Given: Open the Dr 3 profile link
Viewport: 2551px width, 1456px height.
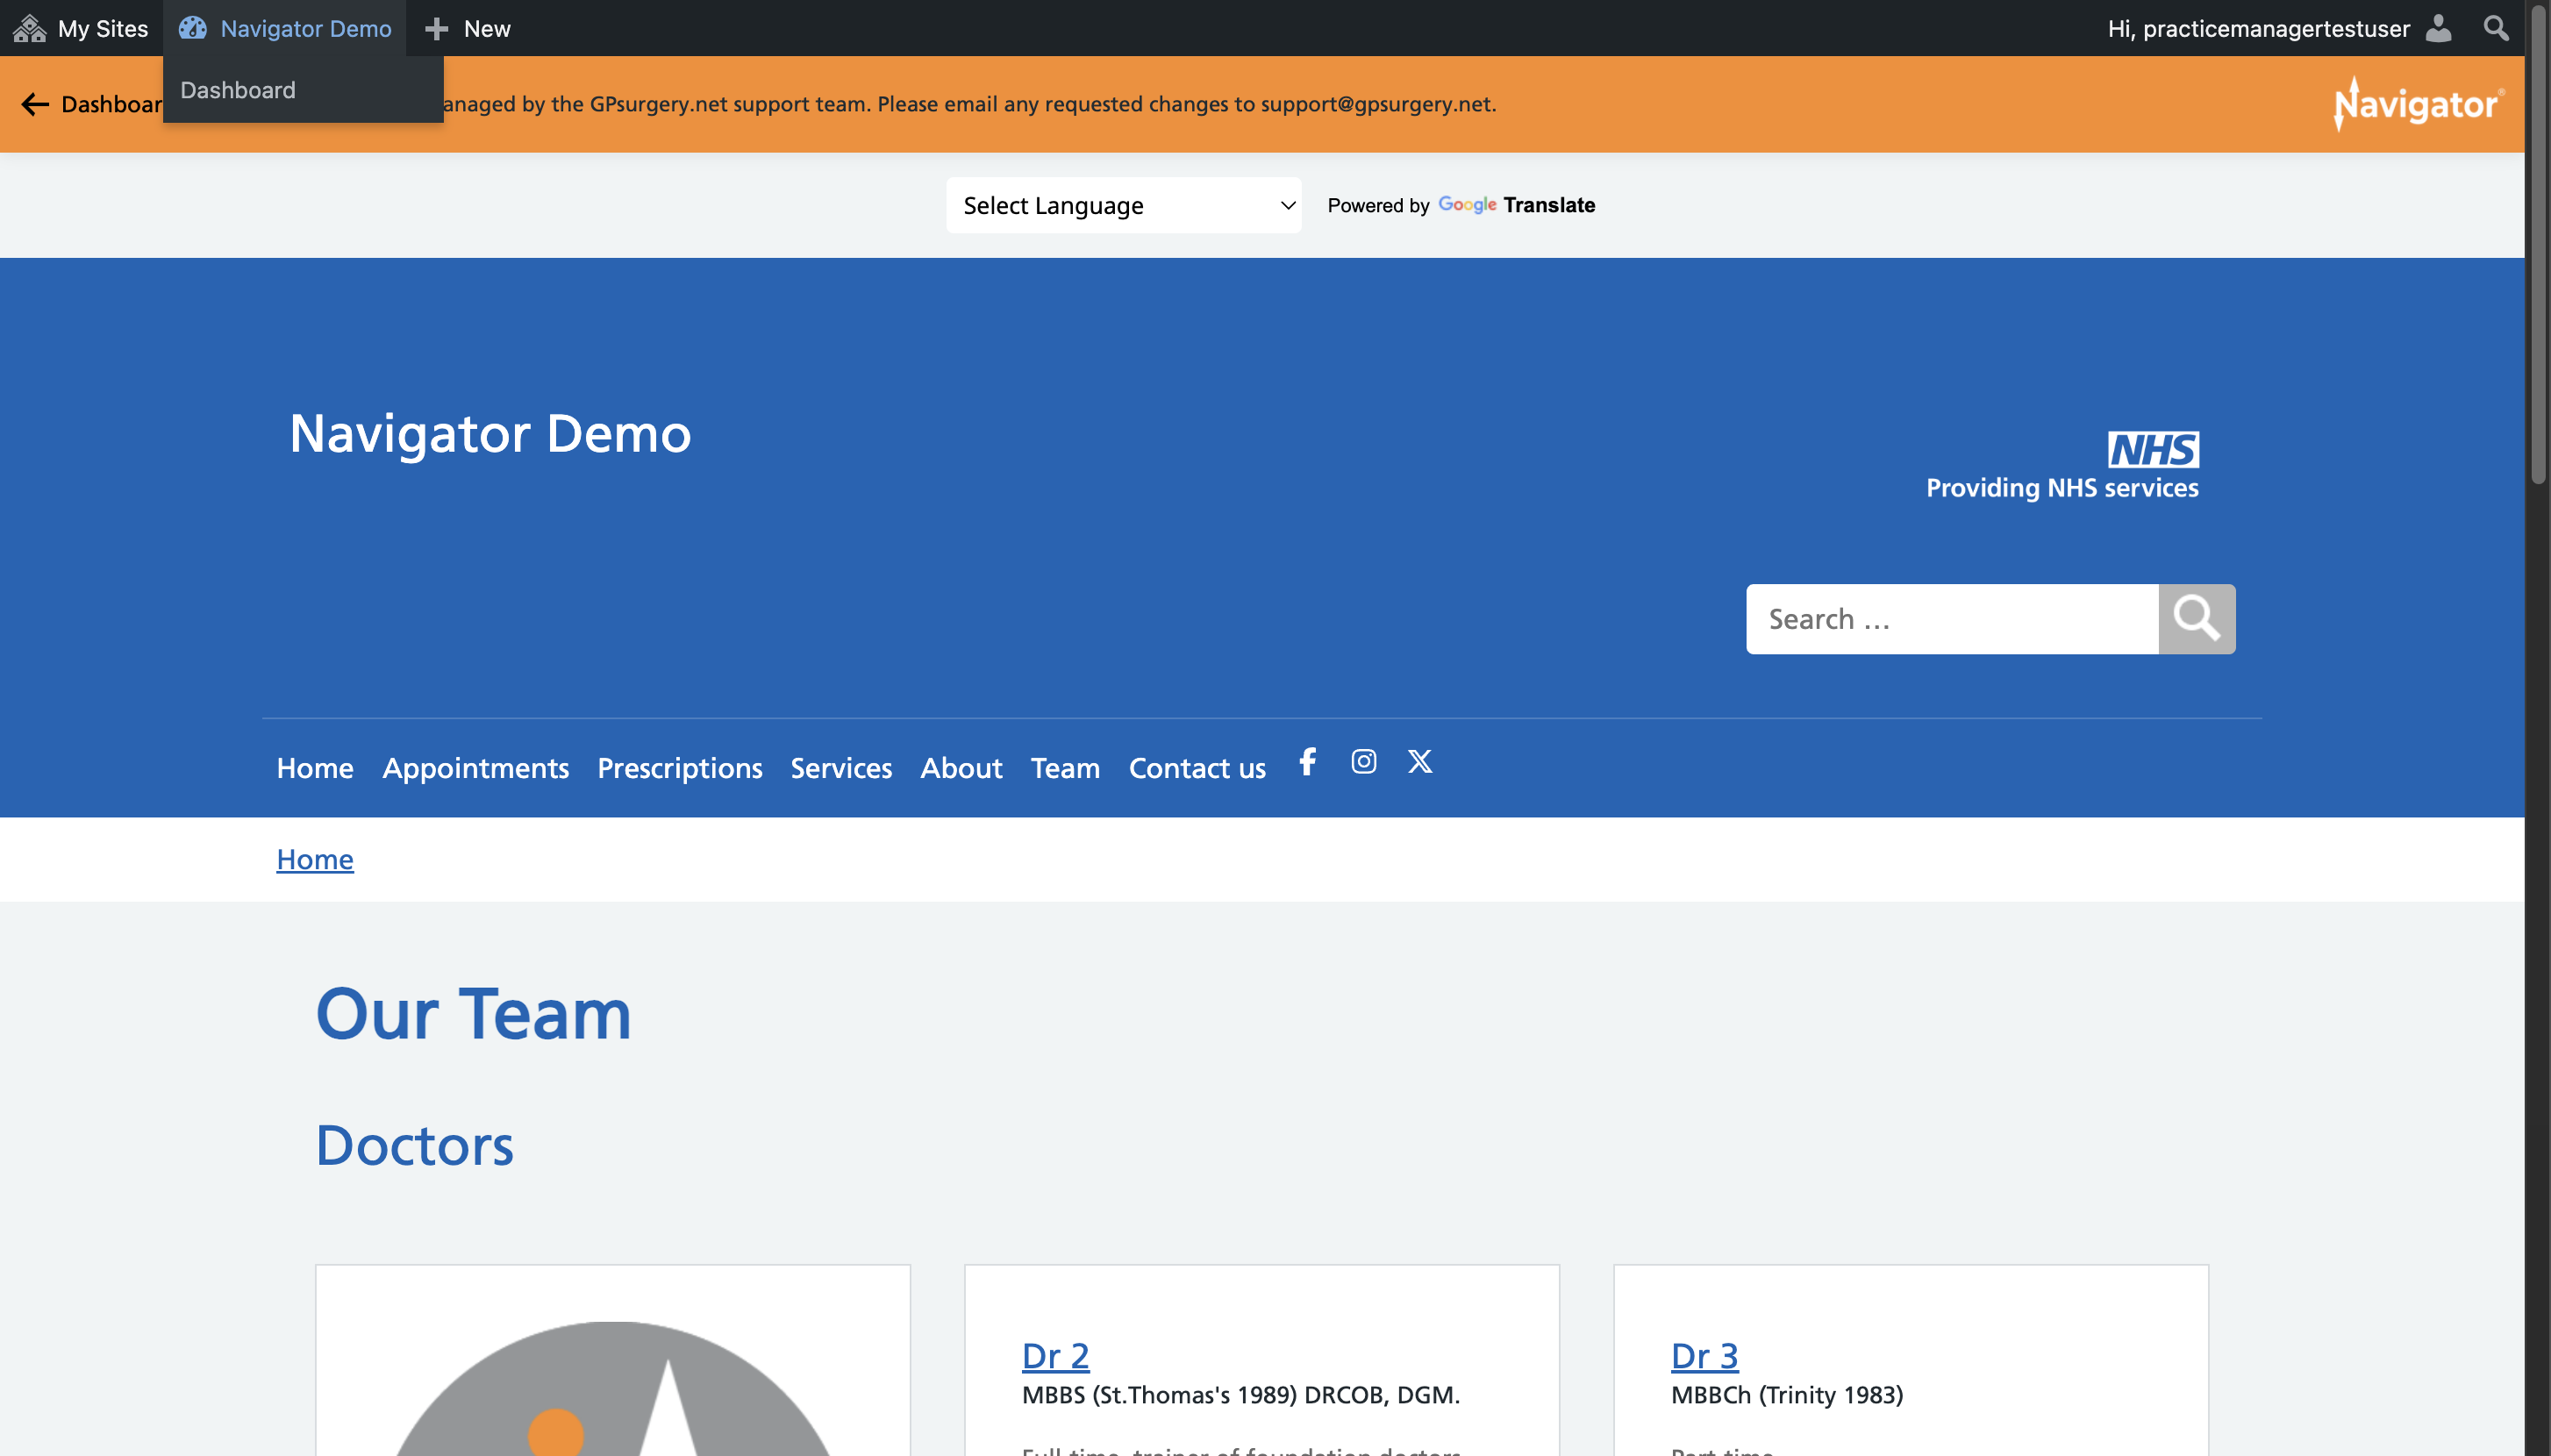Looking at the screenshot, I should (x=1704, y=1355).
